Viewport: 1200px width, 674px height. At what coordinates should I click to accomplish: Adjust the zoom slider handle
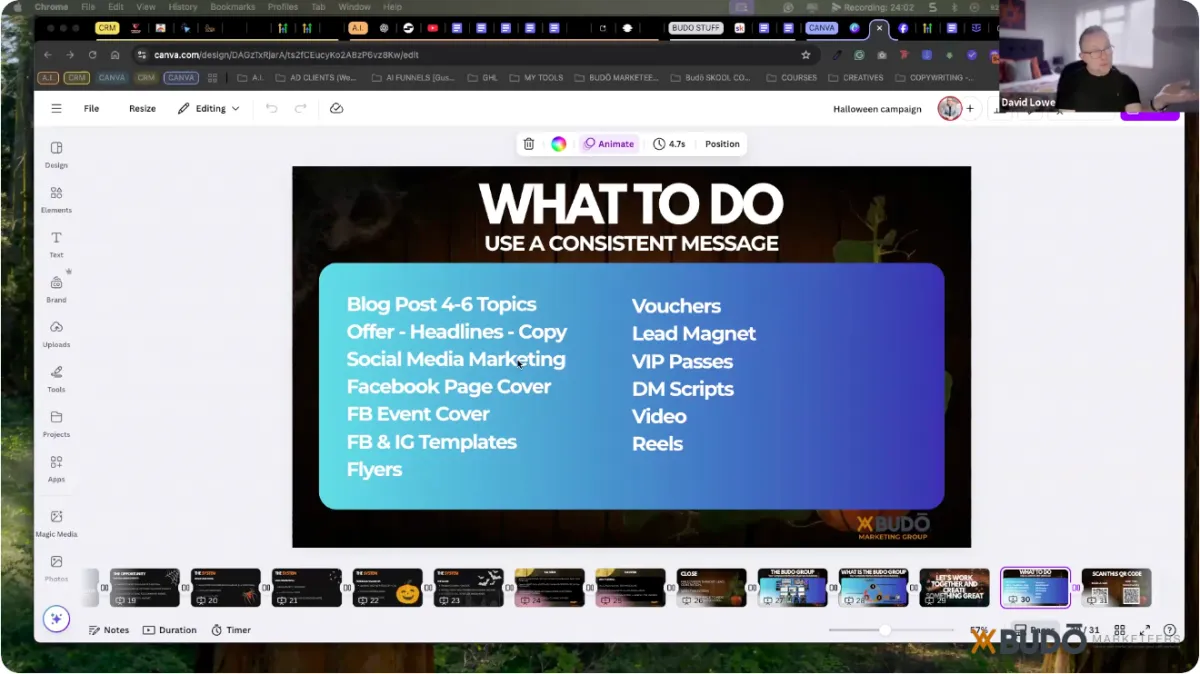(x=885, y=630)
